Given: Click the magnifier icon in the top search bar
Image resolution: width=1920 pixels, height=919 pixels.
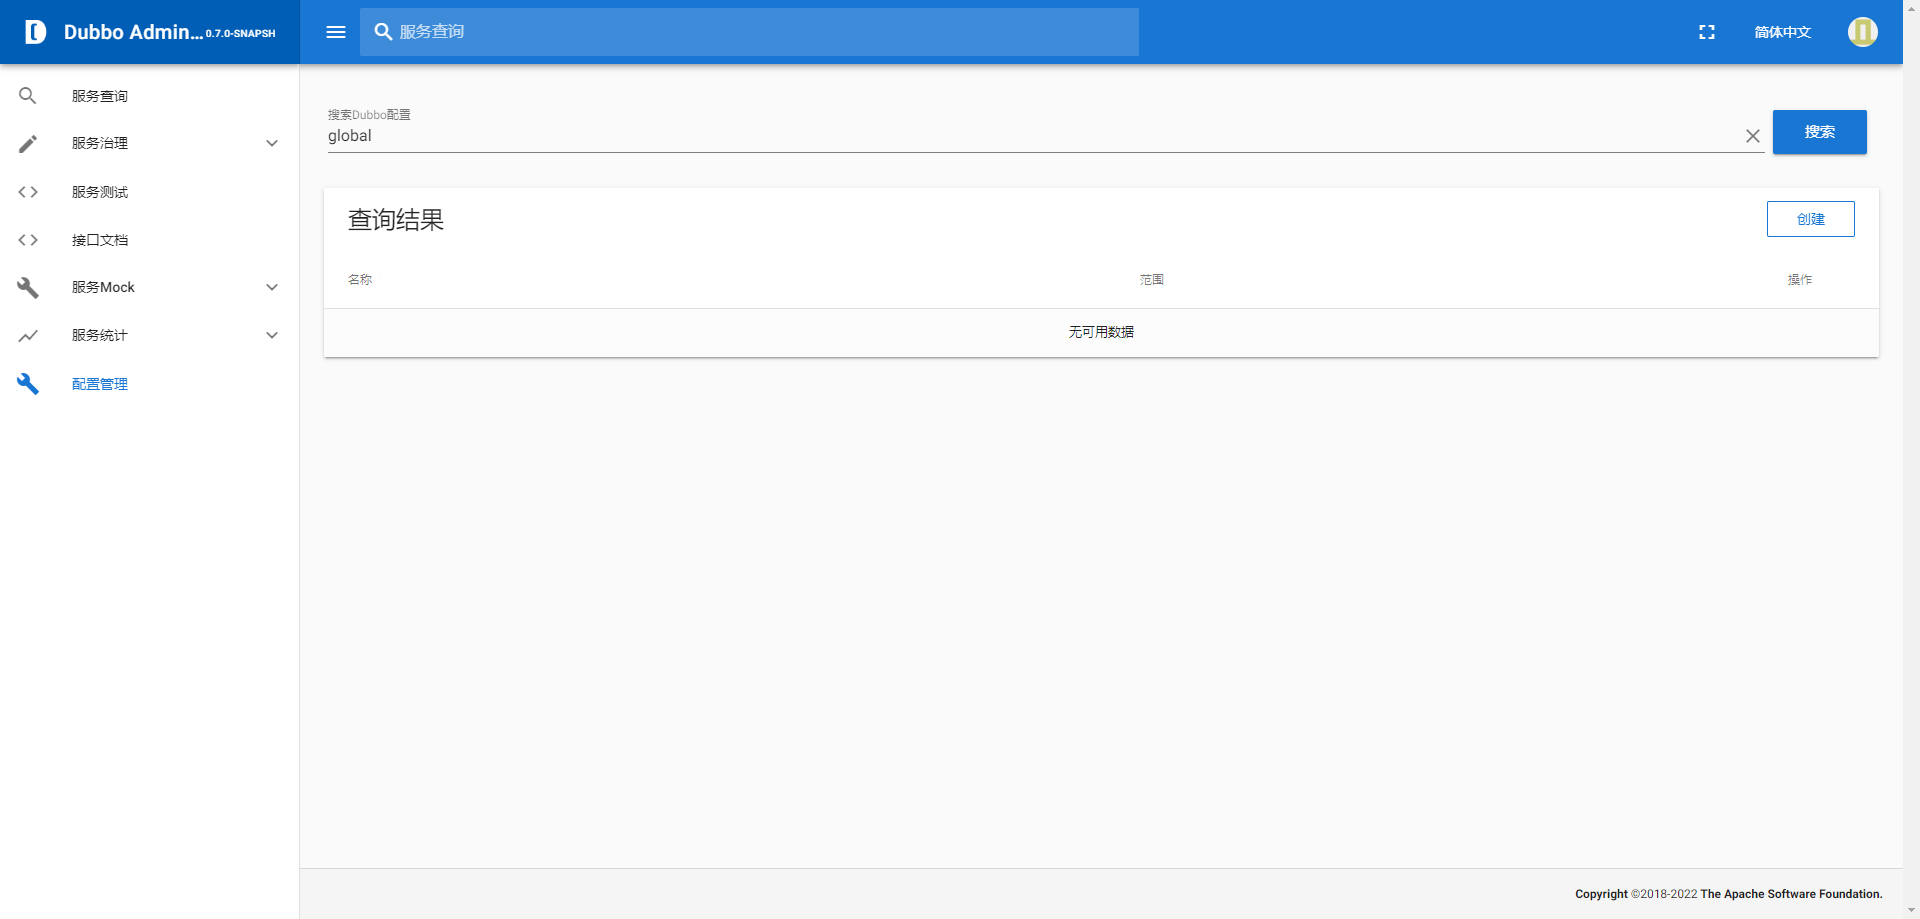Looking at the screenshot, I should 383,32.
